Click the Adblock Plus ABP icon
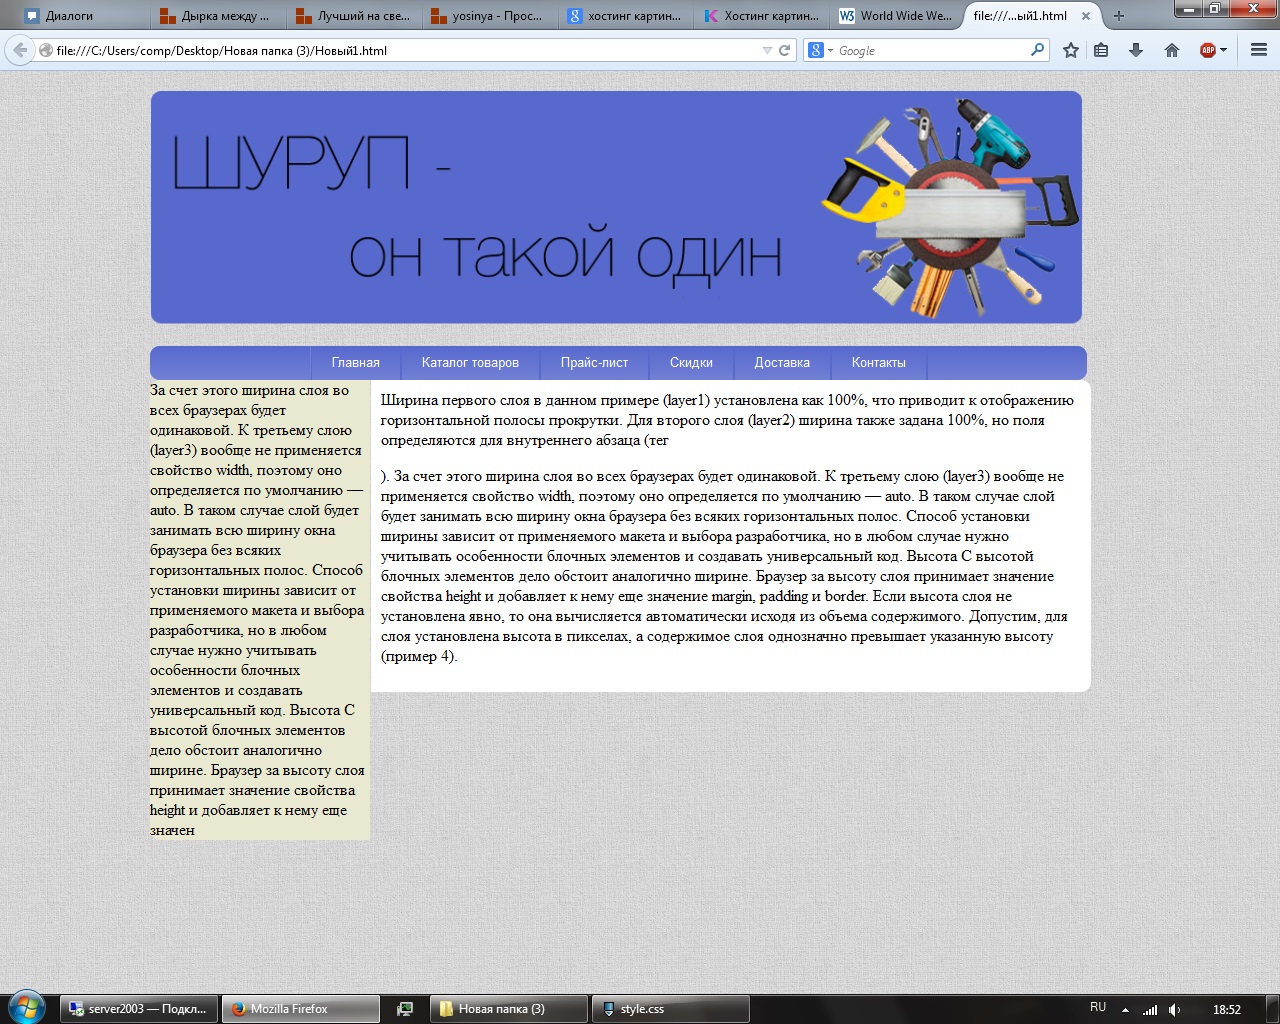This screenshot has height=1024, width=1280. [x=1208, y=50]
